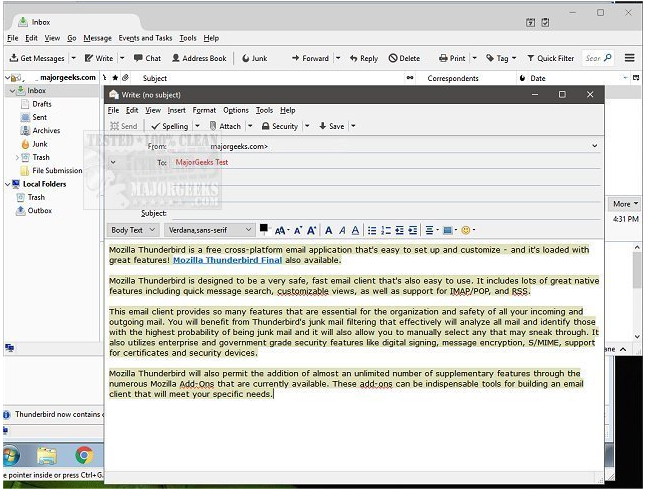The width and height of the screenshot is (645, 493).
Task: Click the Subject input field
Action: 385,213
